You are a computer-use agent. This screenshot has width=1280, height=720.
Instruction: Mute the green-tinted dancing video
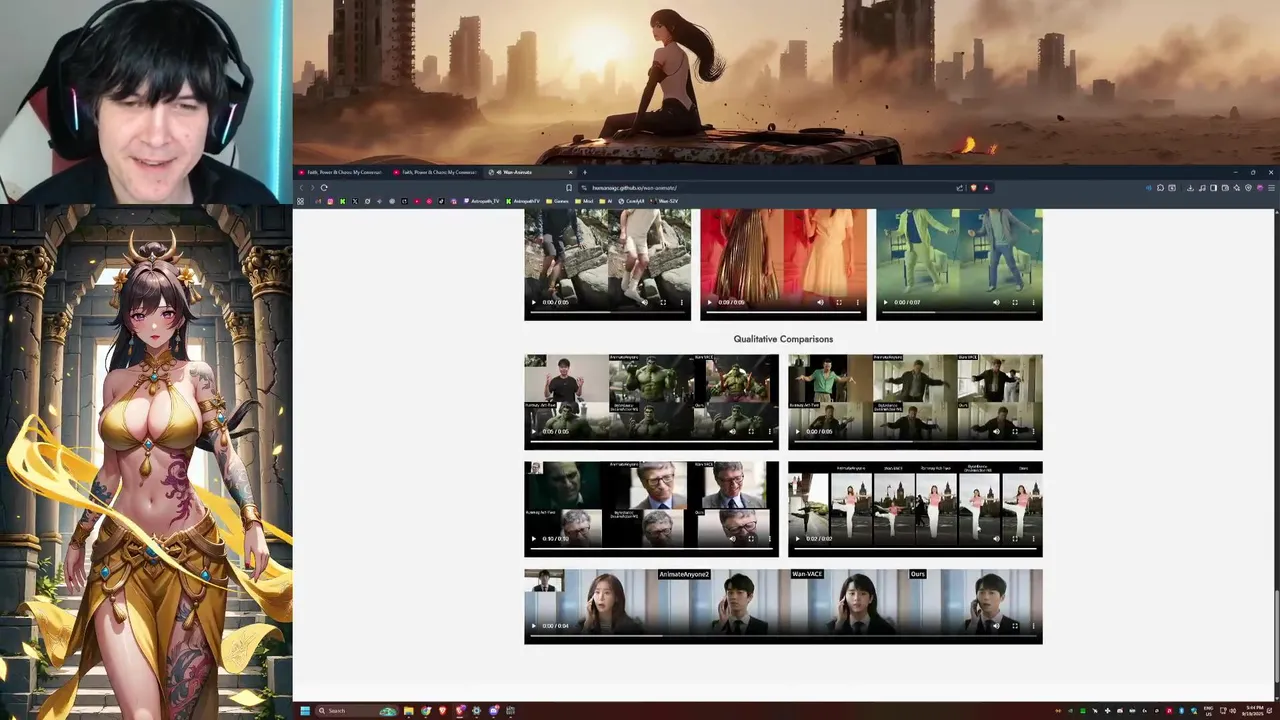point(996,302)
